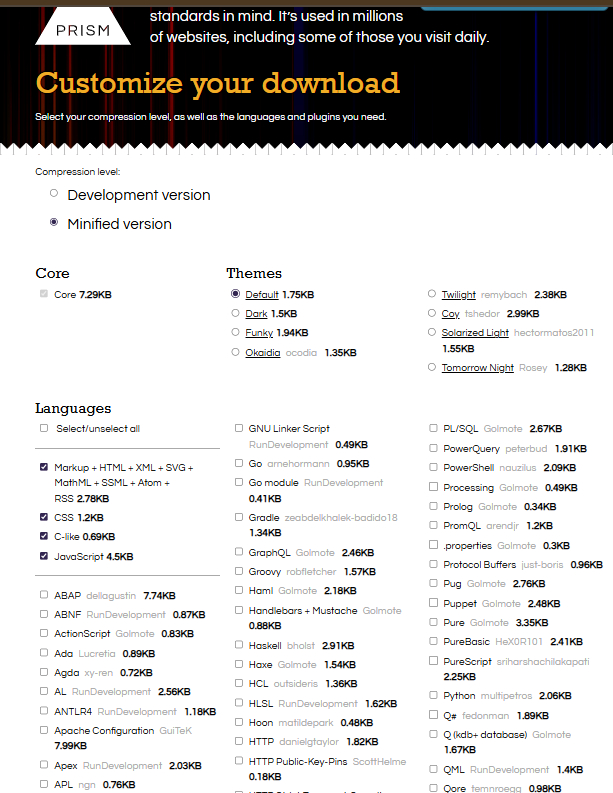
Task: Uncheck the C-like language checkbox
Action: tap(44, 537)
